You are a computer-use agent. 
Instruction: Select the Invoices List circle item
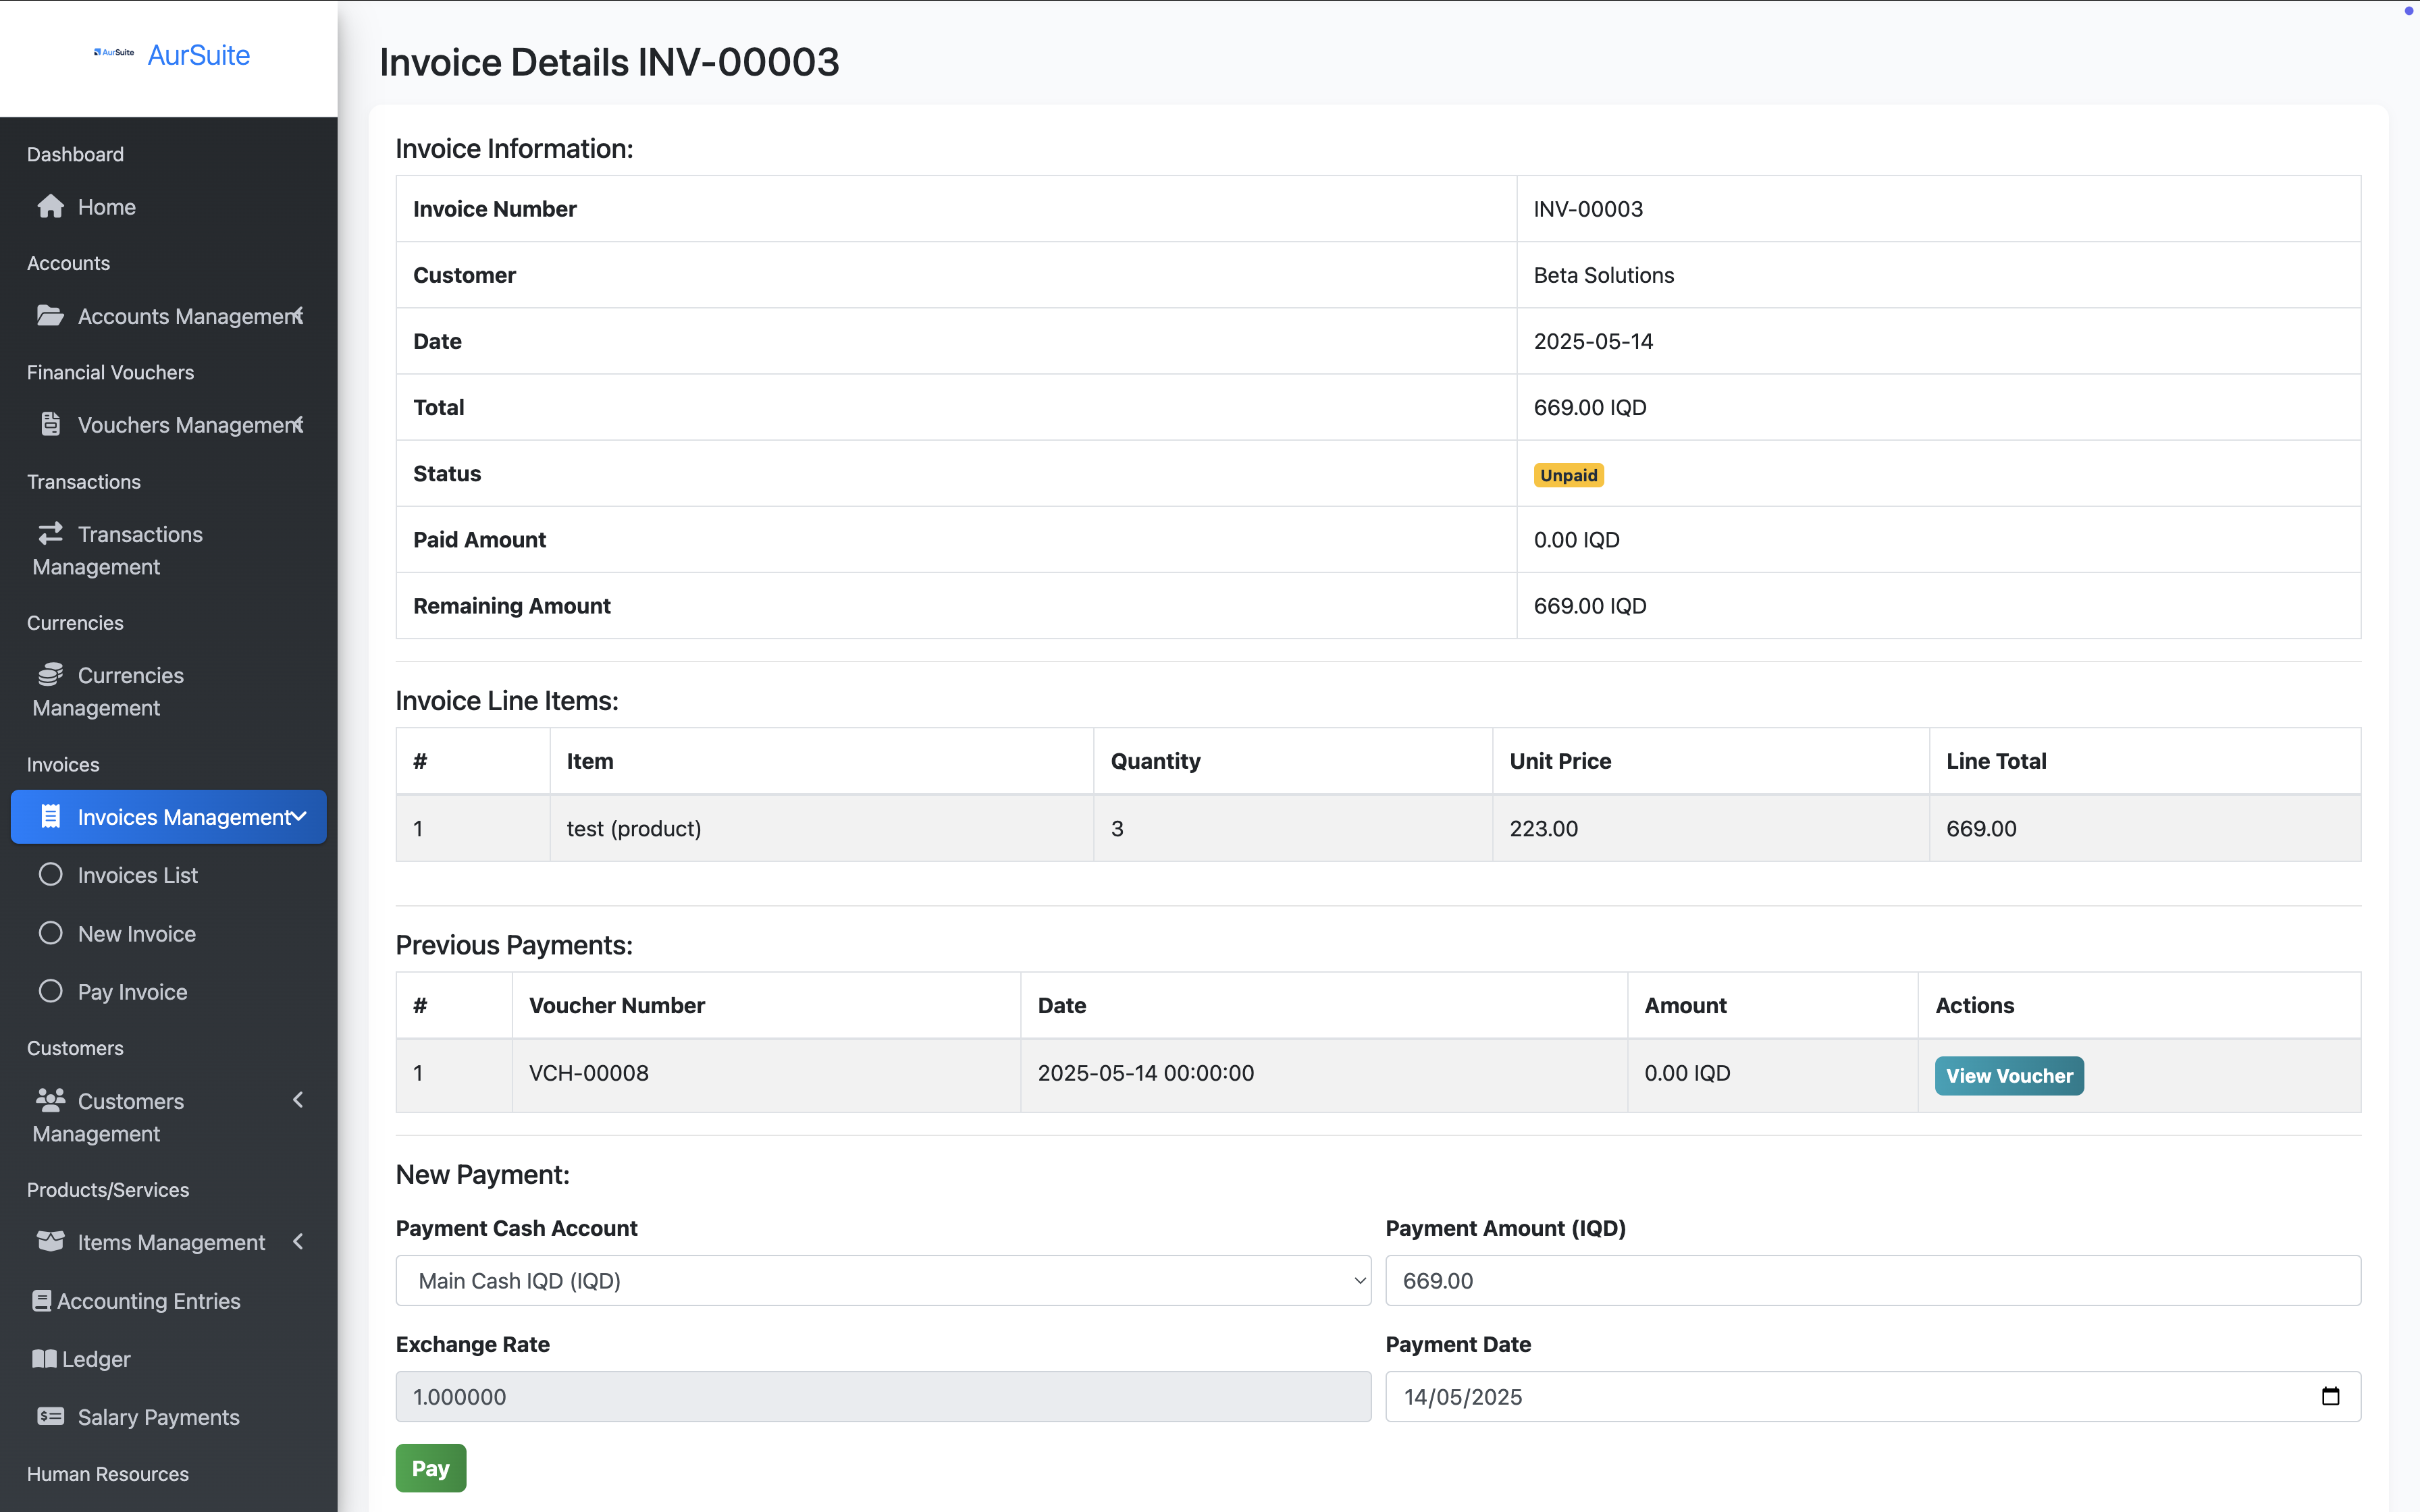(50, 875)
